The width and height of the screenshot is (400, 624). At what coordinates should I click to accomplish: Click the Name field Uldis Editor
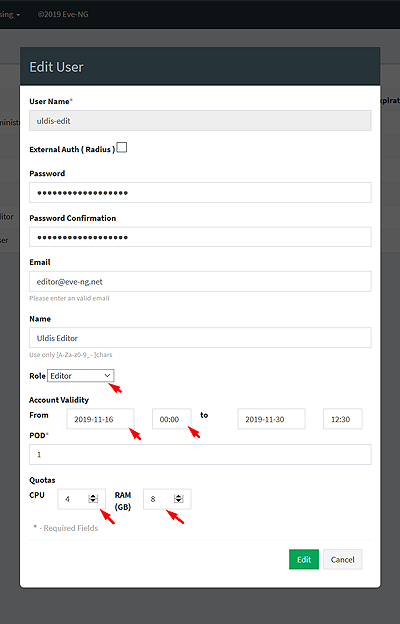200,338
